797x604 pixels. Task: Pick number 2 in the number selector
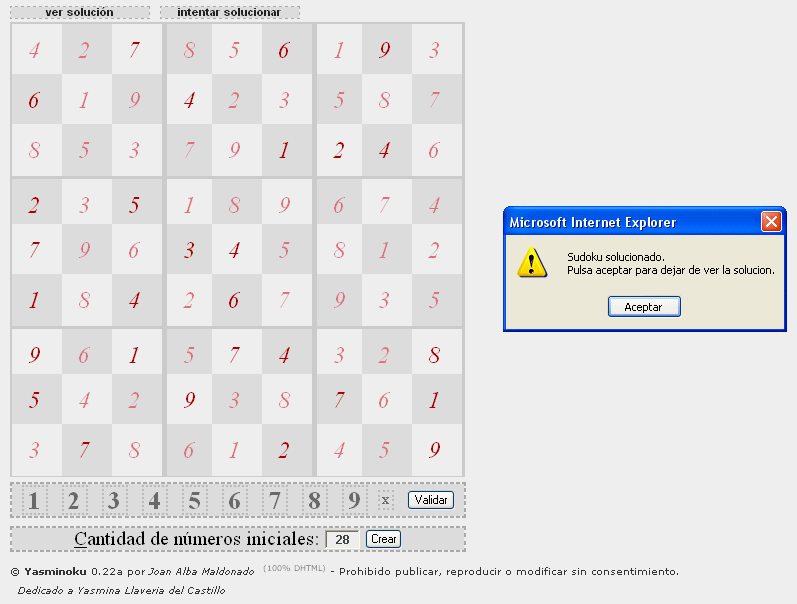tap(73, 500)
